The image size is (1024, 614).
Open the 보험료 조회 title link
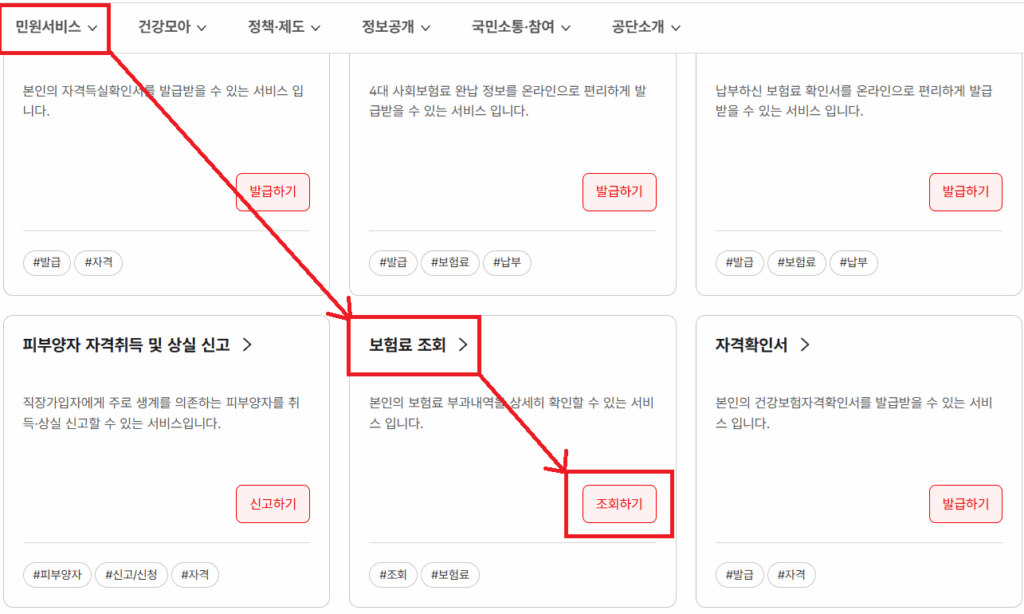(407, 344)
